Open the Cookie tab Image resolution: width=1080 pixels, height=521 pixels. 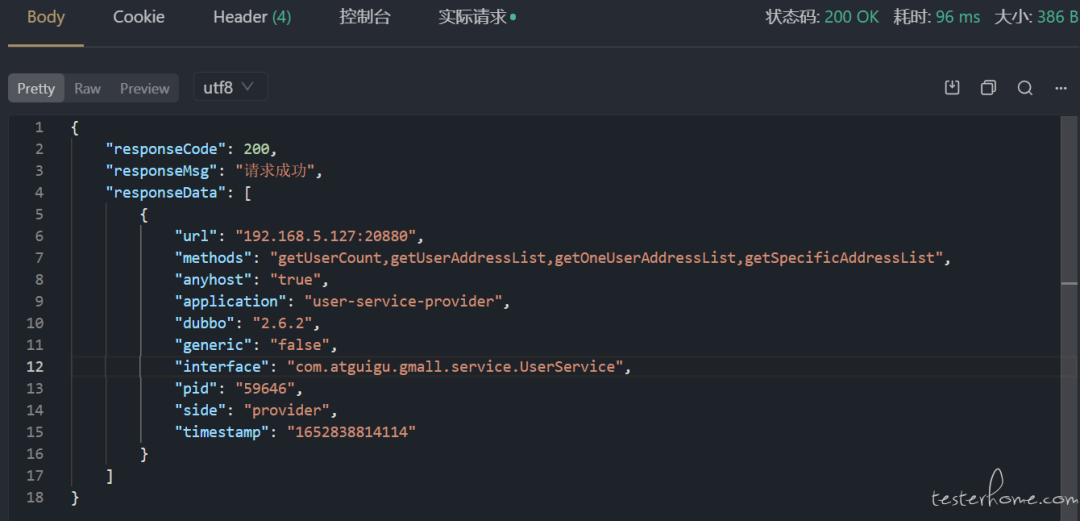(x=139, y=17)
